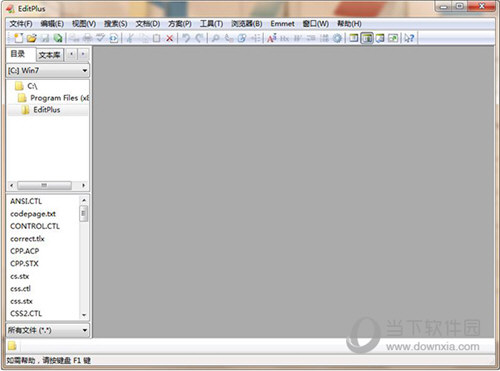Click the Save All toolbar icon

[58, 38]
